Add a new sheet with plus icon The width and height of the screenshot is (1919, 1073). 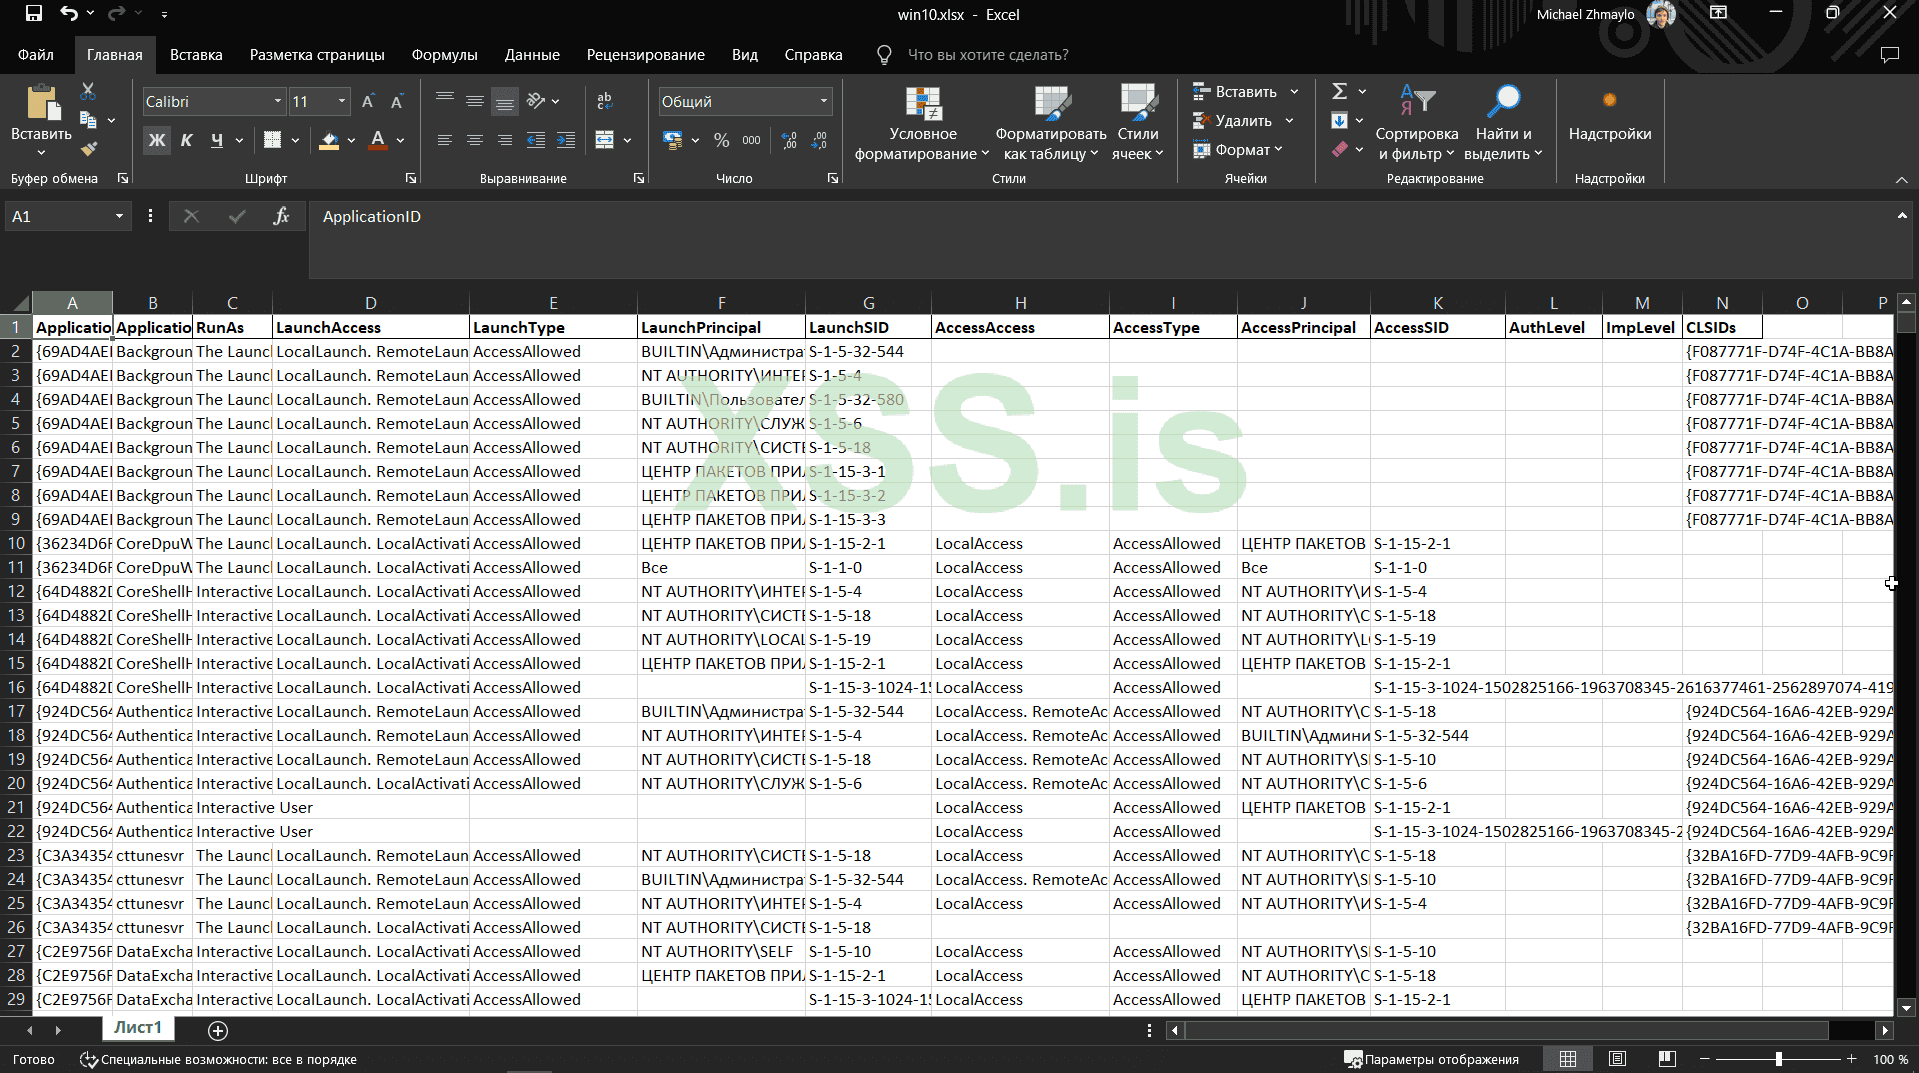[218, 1030]
